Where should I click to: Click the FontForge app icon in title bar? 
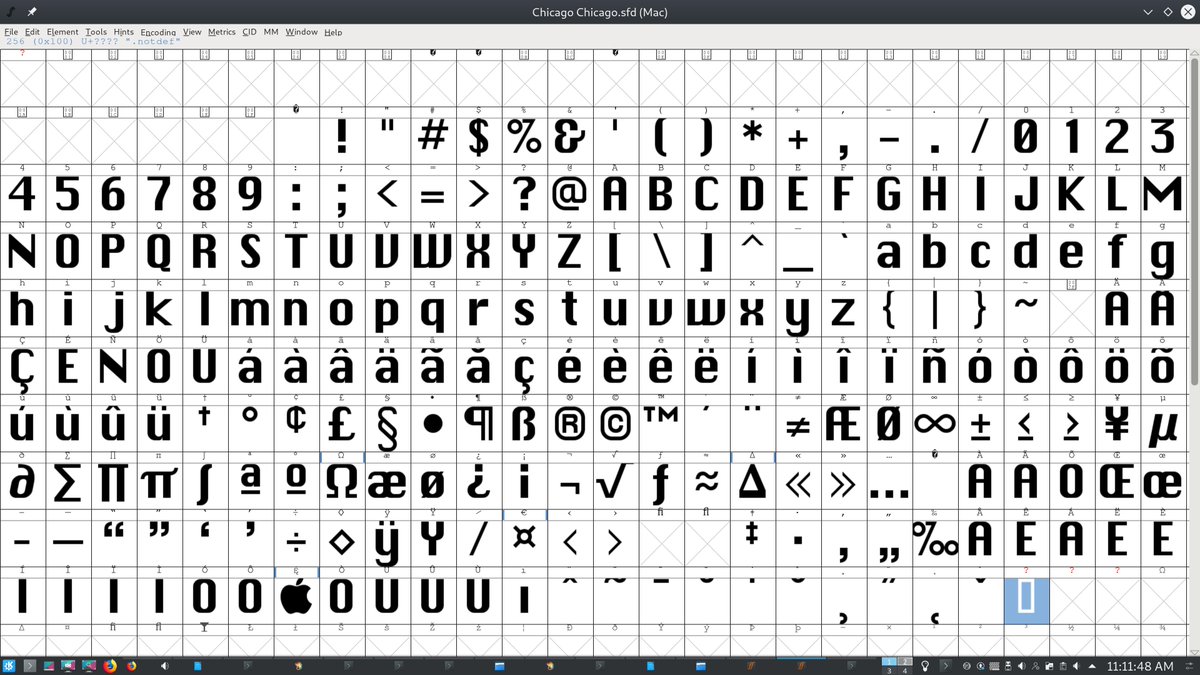point(11,12)
